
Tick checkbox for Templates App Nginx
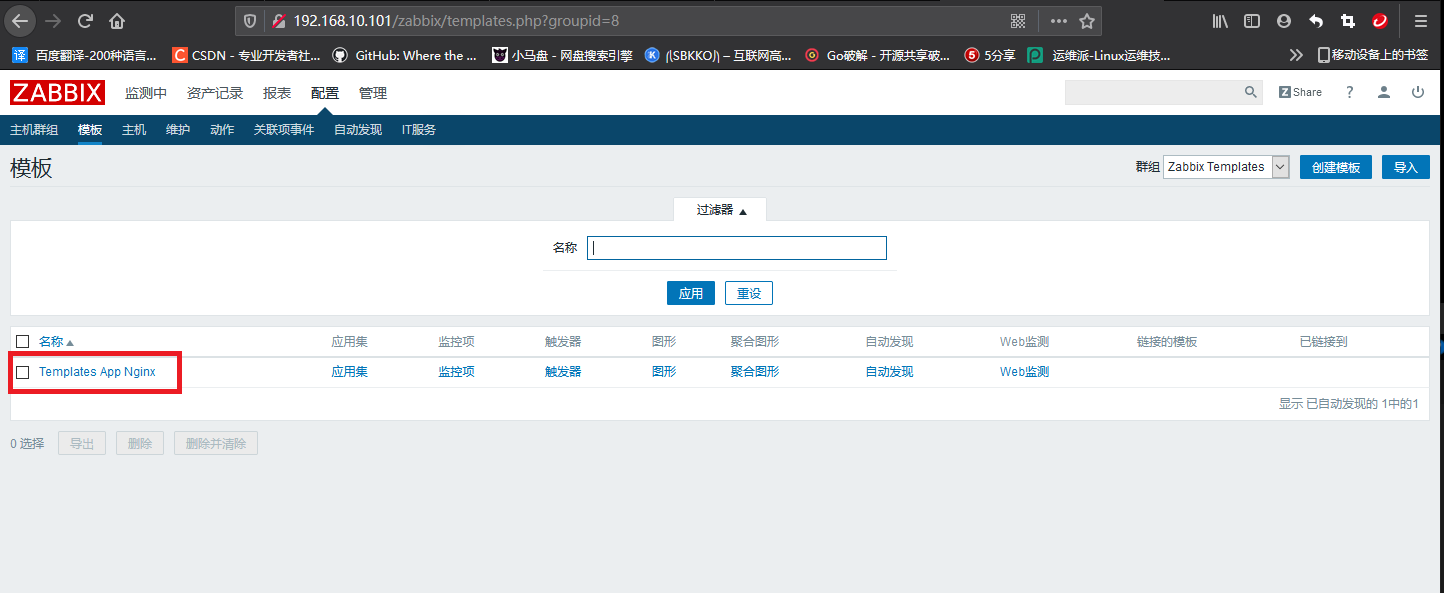click(23, 373)
